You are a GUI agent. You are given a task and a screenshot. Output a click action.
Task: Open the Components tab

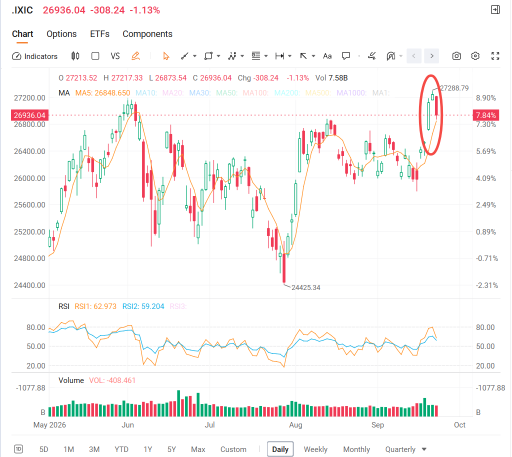[x=147, y=34]
